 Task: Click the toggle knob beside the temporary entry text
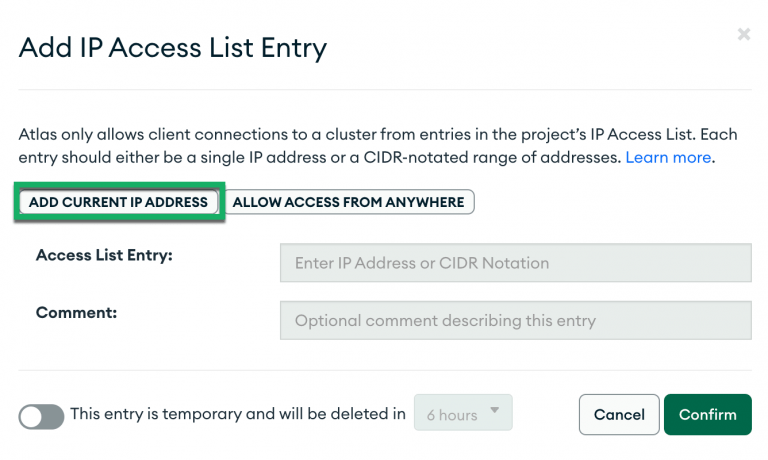[31, 416]
